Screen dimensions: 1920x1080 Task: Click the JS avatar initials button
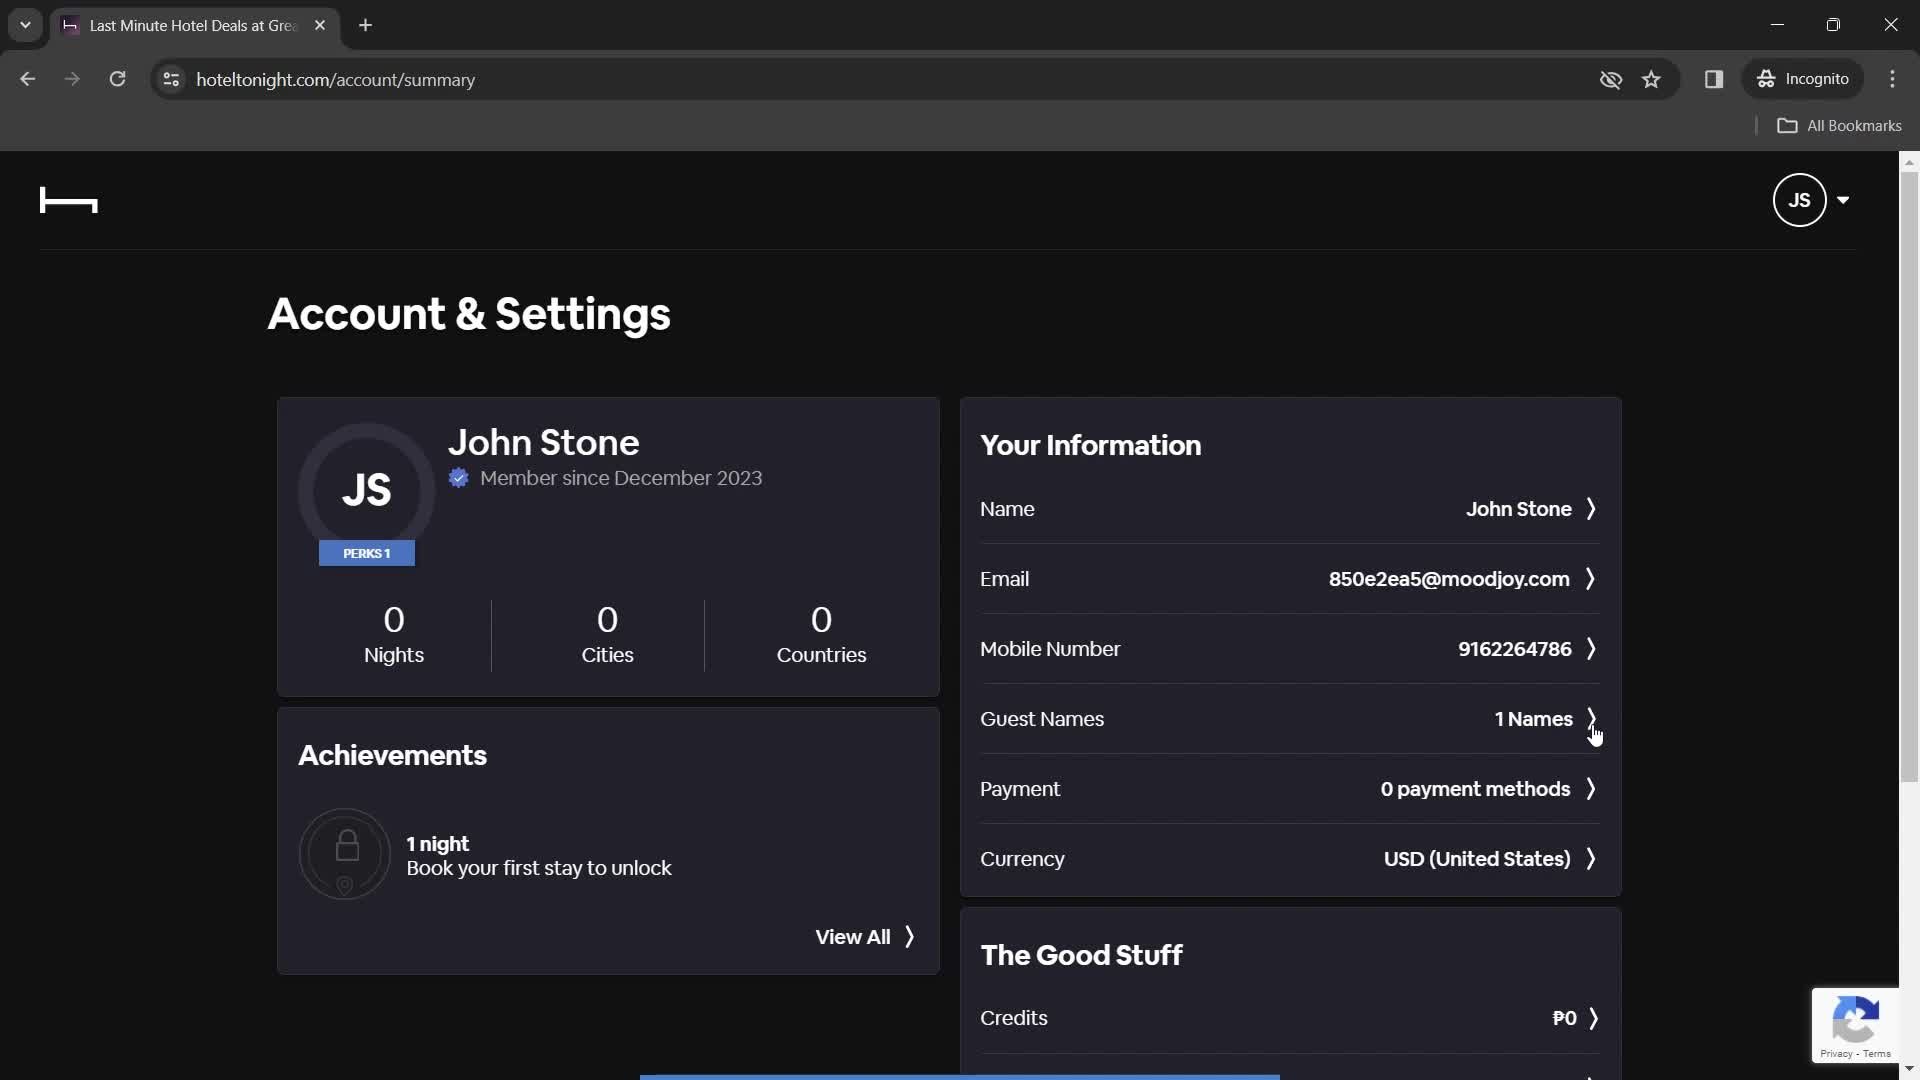point(1800,200)
